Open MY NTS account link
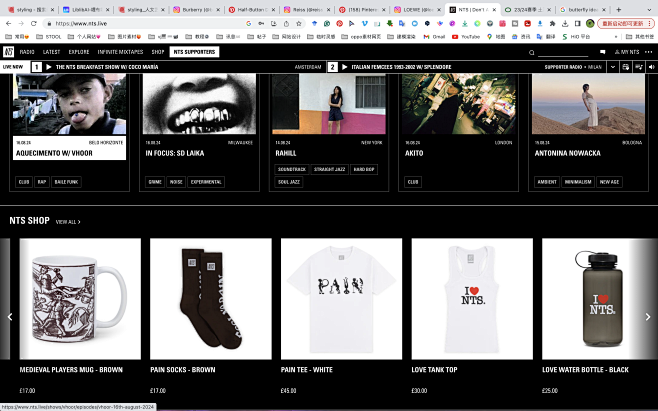658x411 pixels. pyautogui.click(x=627, y=52)
